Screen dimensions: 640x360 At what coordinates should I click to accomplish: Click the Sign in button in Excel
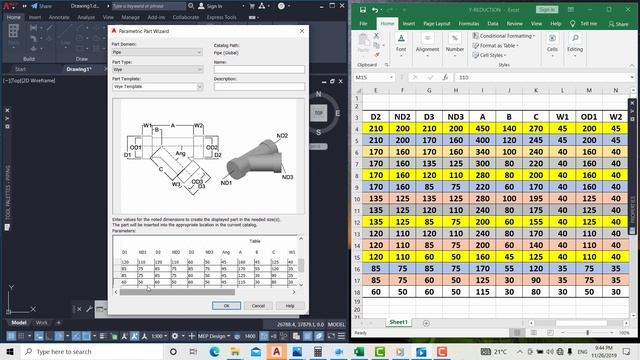tap(547, 10)
